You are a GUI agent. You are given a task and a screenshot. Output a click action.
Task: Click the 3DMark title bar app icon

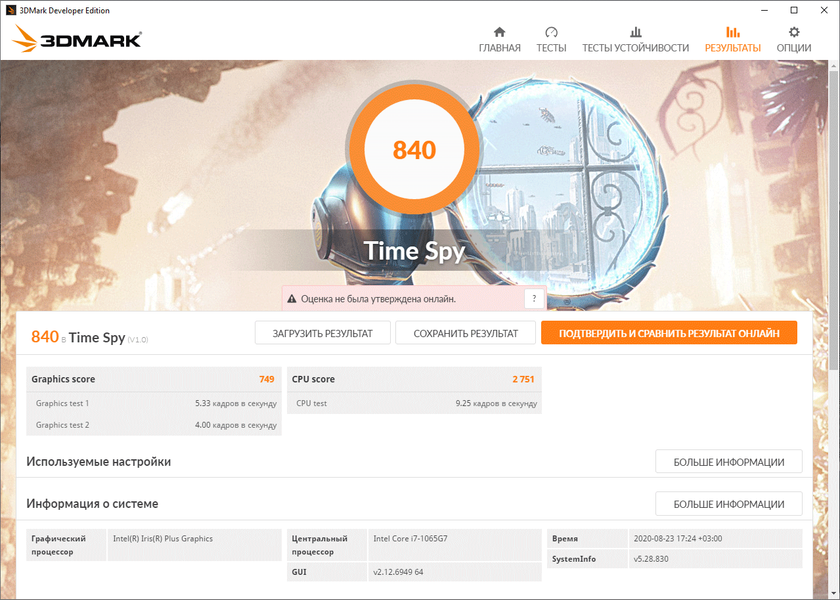point(10,10)
